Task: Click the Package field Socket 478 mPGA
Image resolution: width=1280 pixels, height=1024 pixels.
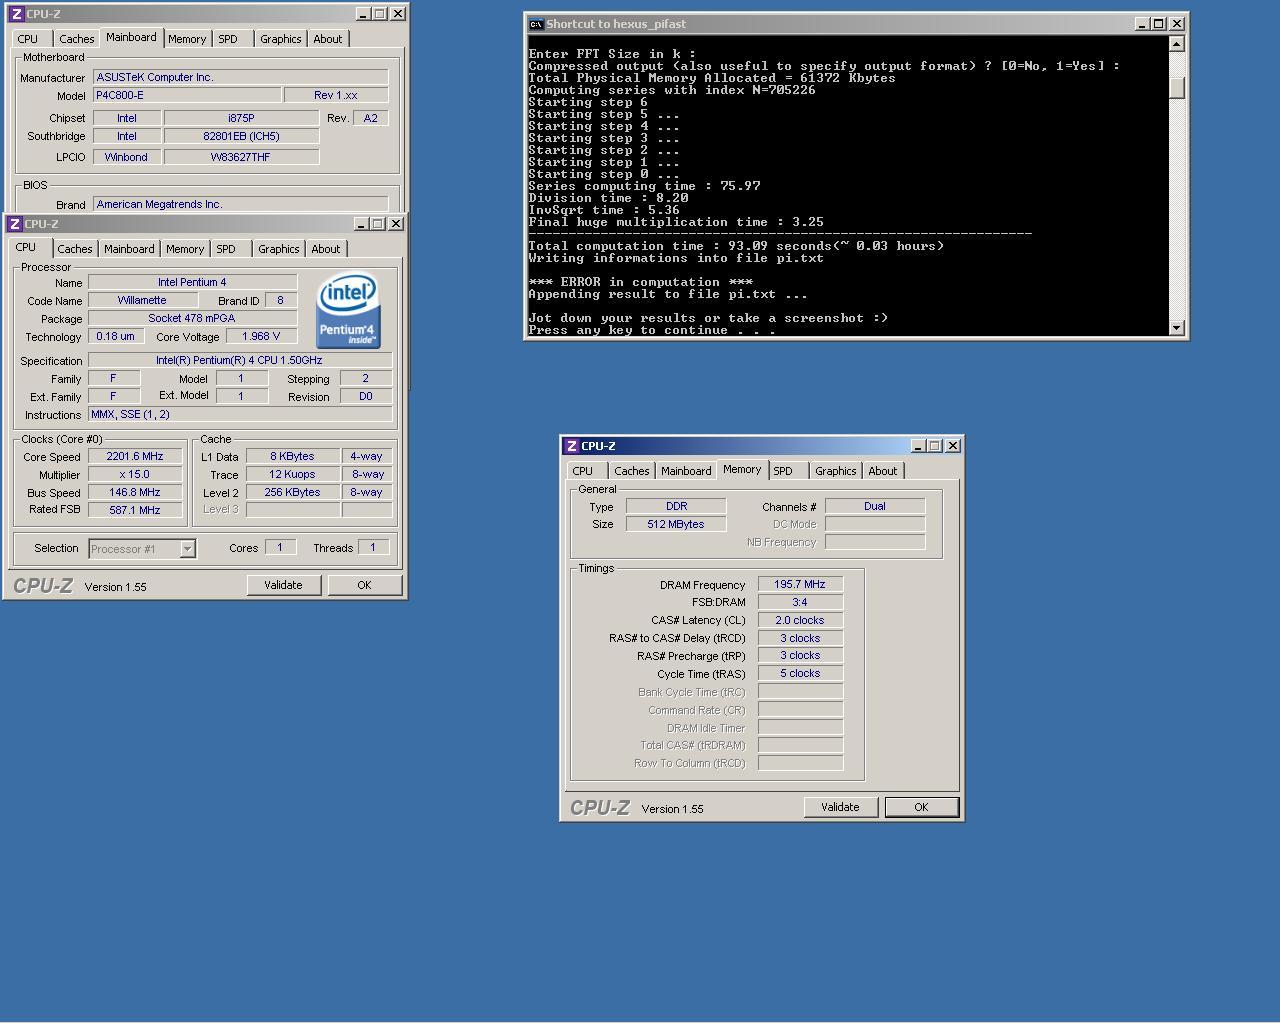Action: tap(192, 318)
